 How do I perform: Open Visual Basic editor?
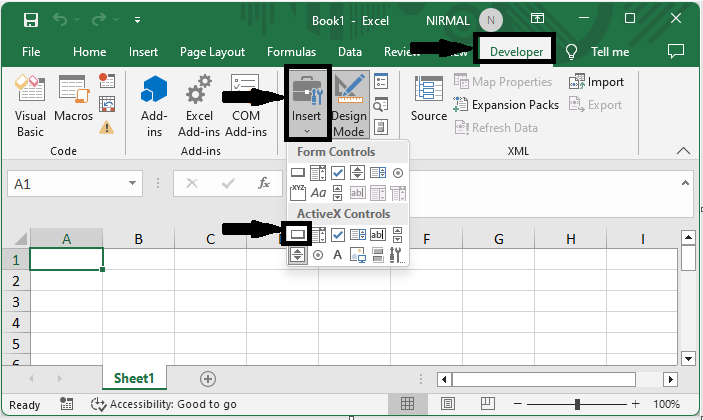30,106
